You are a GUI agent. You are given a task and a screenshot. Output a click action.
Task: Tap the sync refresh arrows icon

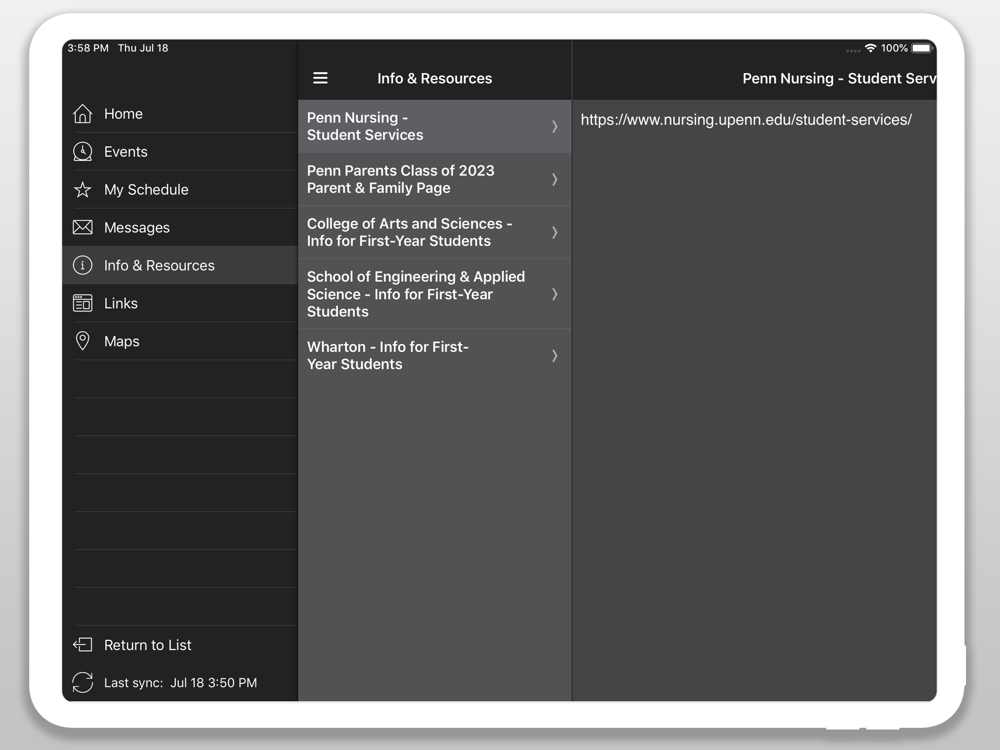(x=82, y=682)
